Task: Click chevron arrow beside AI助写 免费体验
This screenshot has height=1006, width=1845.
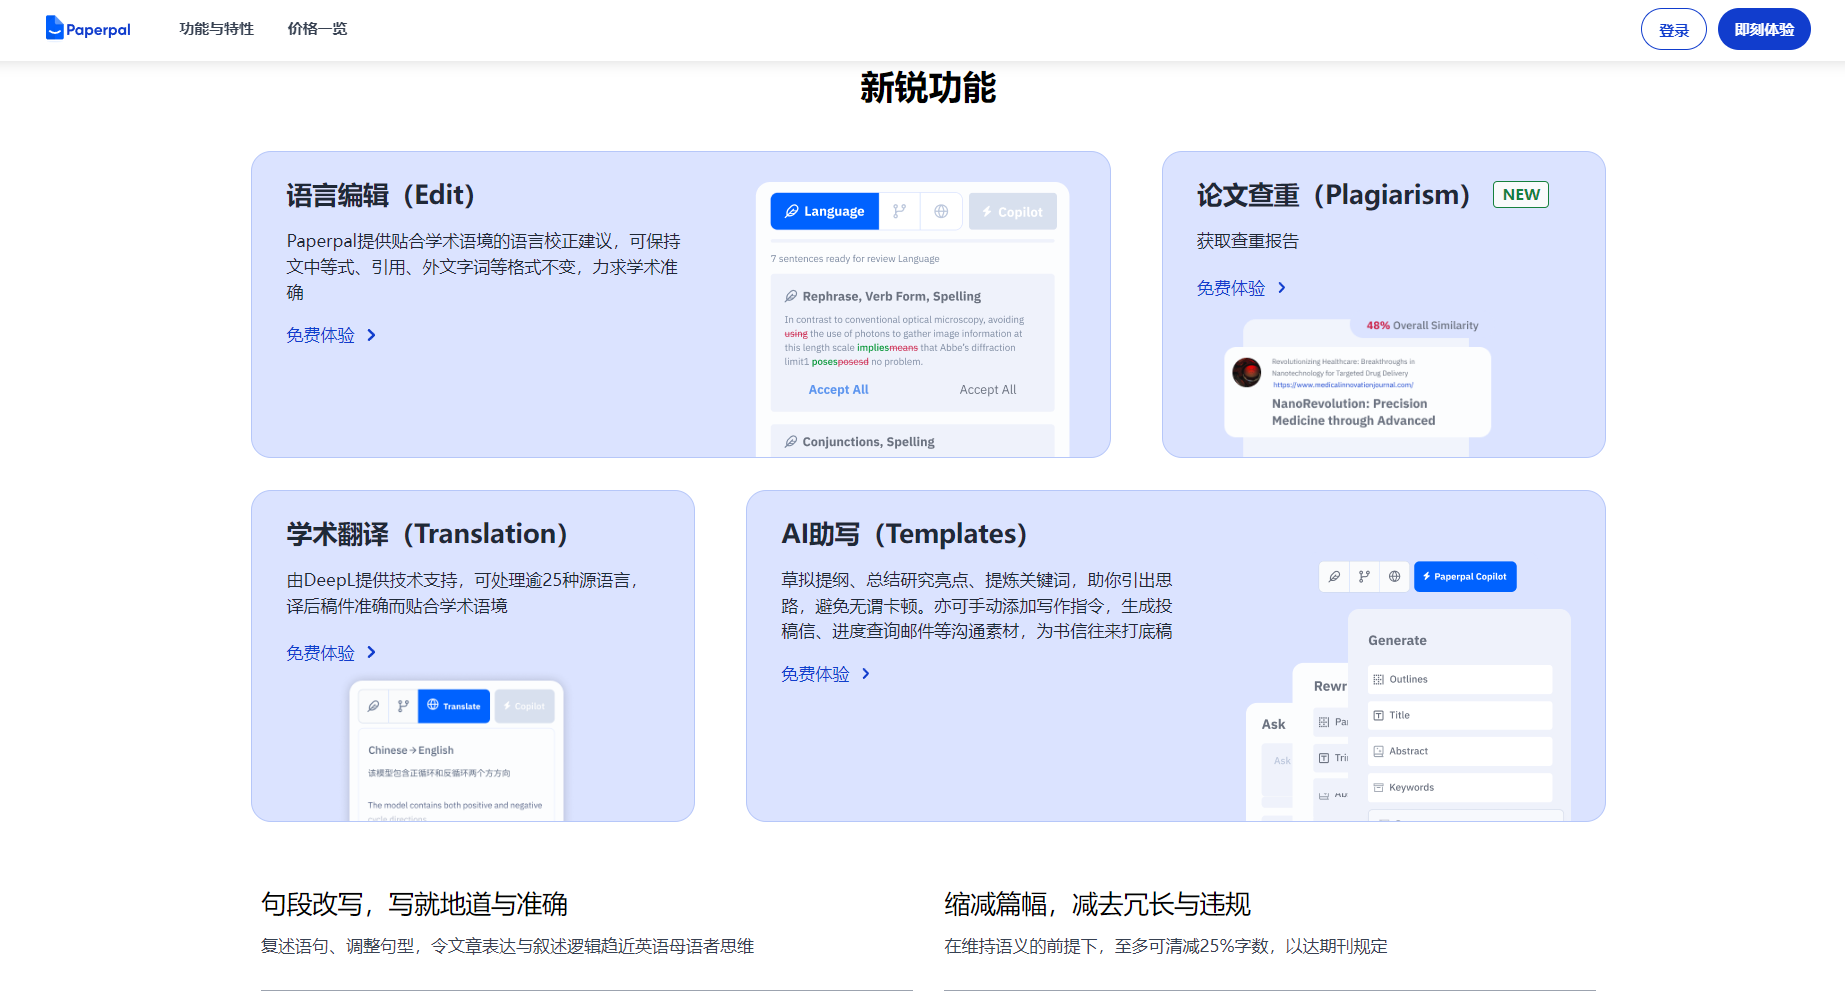Action: point(866,674)
